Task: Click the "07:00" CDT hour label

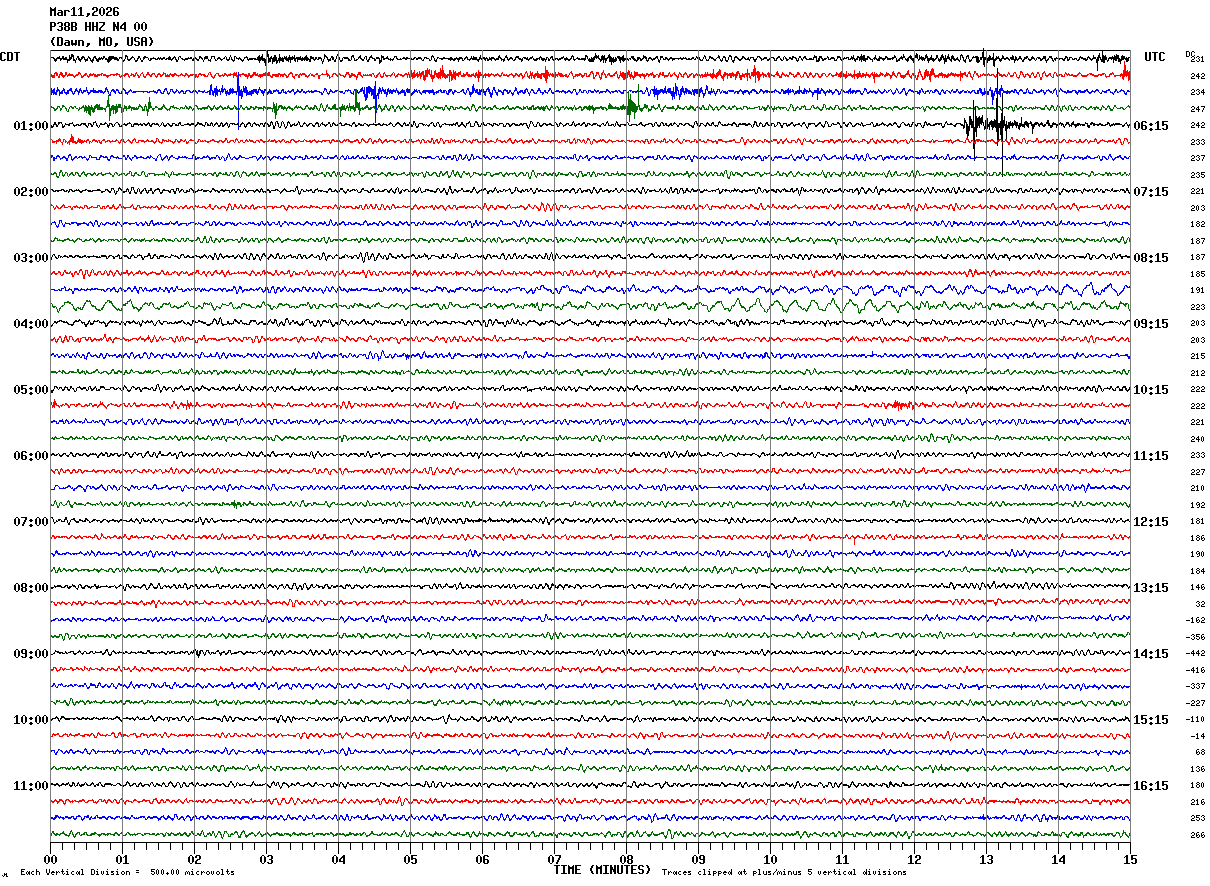Action: [31, 522]
